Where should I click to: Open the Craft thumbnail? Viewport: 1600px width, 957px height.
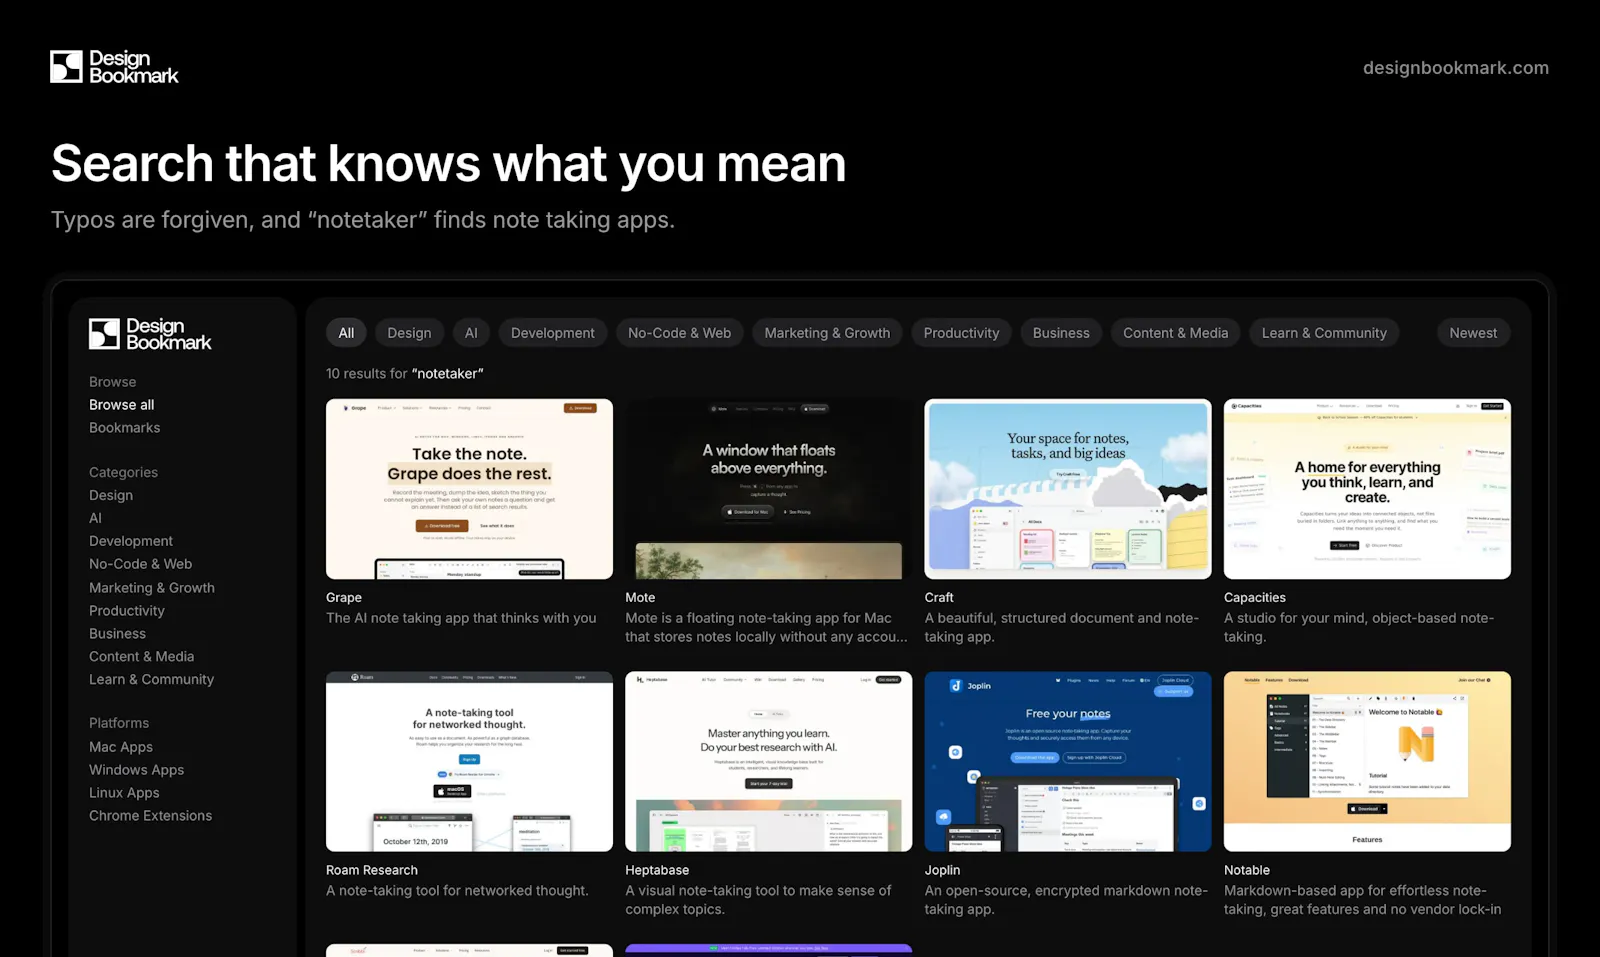[x=1068, y=489]
